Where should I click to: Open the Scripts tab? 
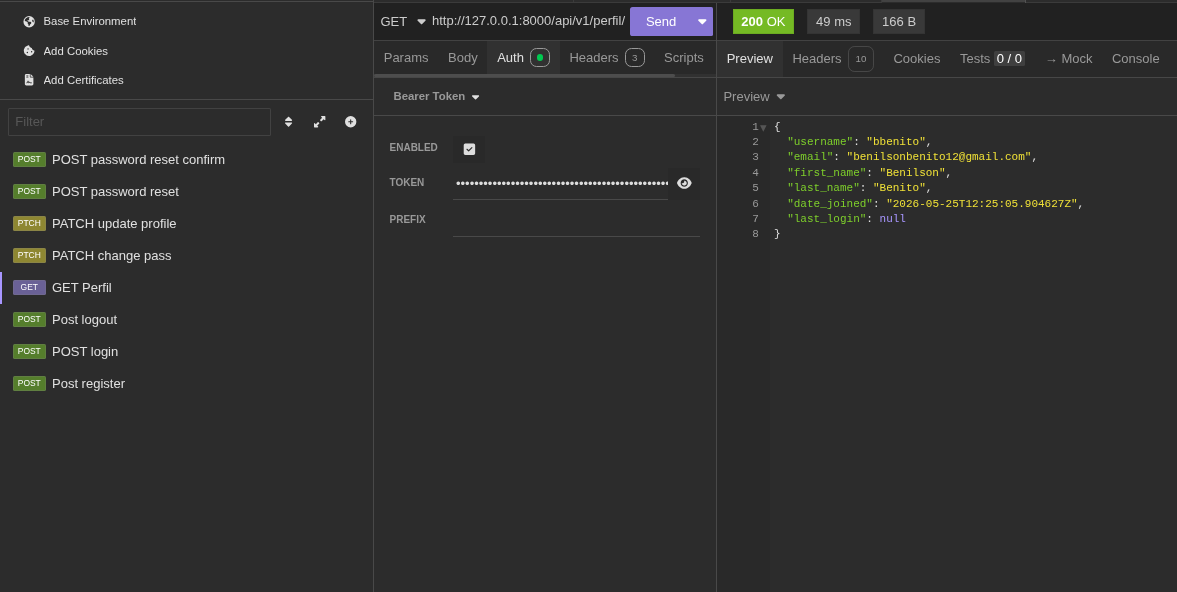[684, 58]
